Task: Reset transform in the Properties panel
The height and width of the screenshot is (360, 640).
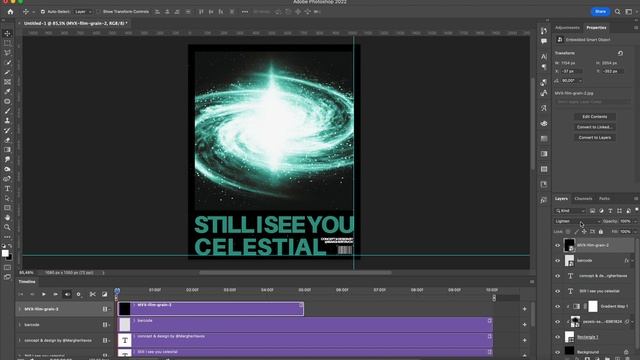Action: (620, 53)
